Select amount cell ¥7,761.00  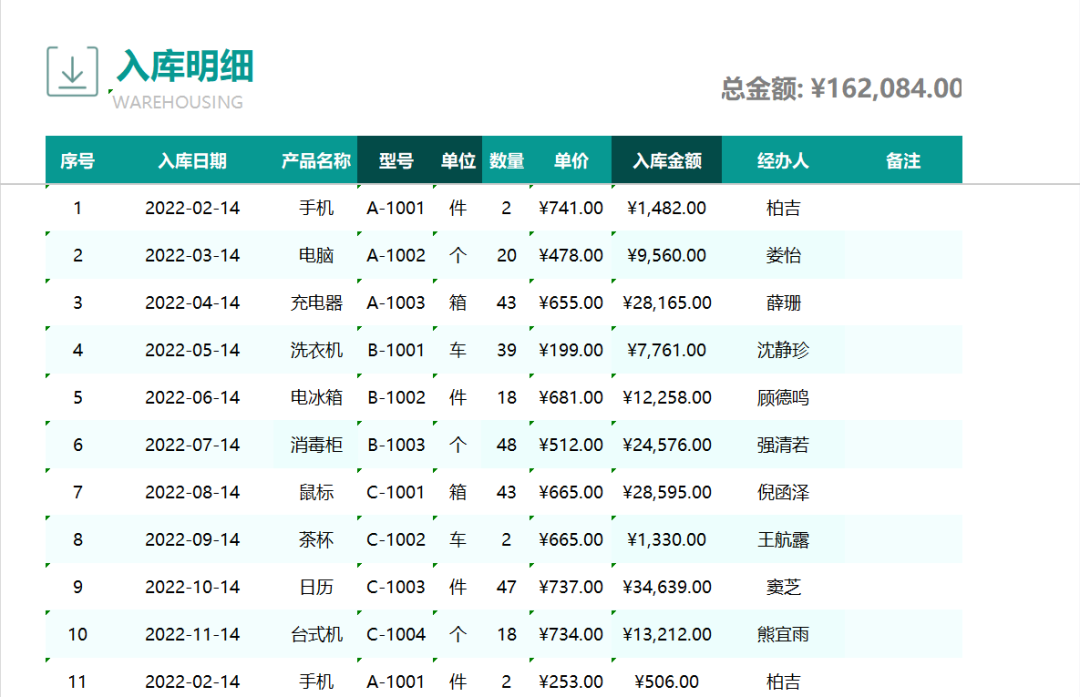tap(667, 350)
